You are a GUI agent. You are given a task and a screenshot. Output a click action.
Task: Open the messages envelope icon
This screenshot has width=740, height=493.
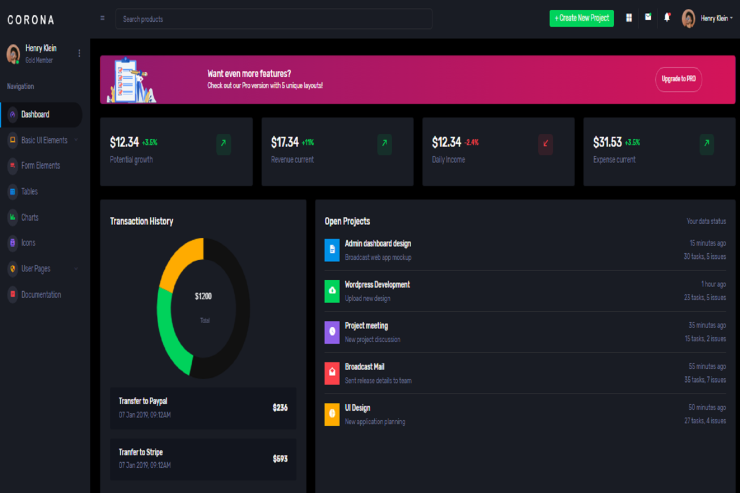pyautogui.click(x=648, y=18)
